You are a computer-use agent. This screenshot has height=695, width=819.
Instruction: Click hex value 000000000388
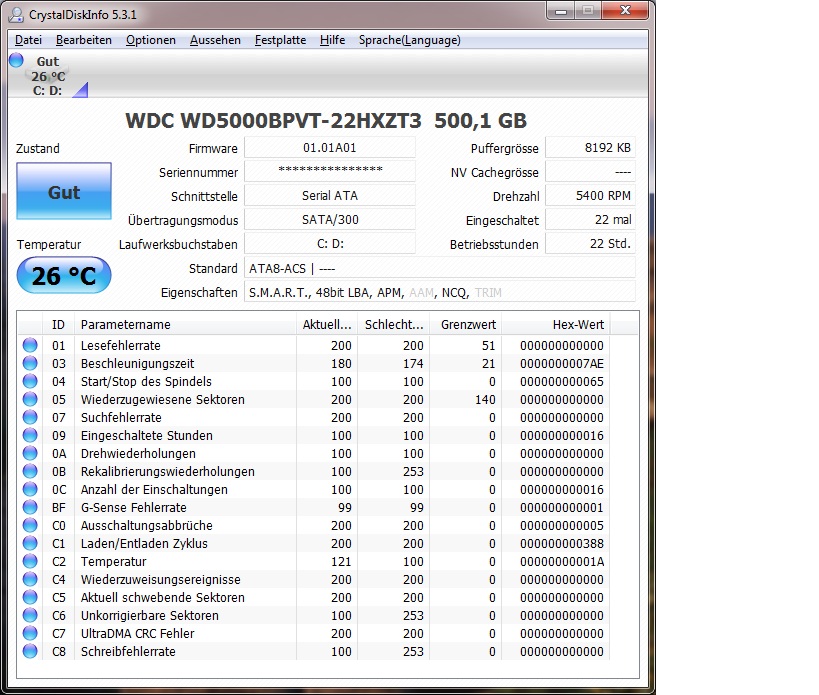pyautogui.click(x=561, y=544)
